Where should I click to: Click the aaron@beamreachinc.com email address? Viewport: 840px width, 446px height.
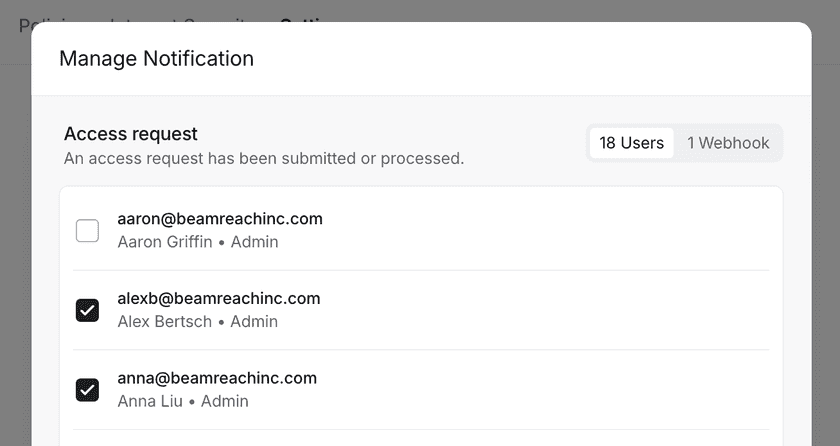pyautogui.click(x=220, y=218)
